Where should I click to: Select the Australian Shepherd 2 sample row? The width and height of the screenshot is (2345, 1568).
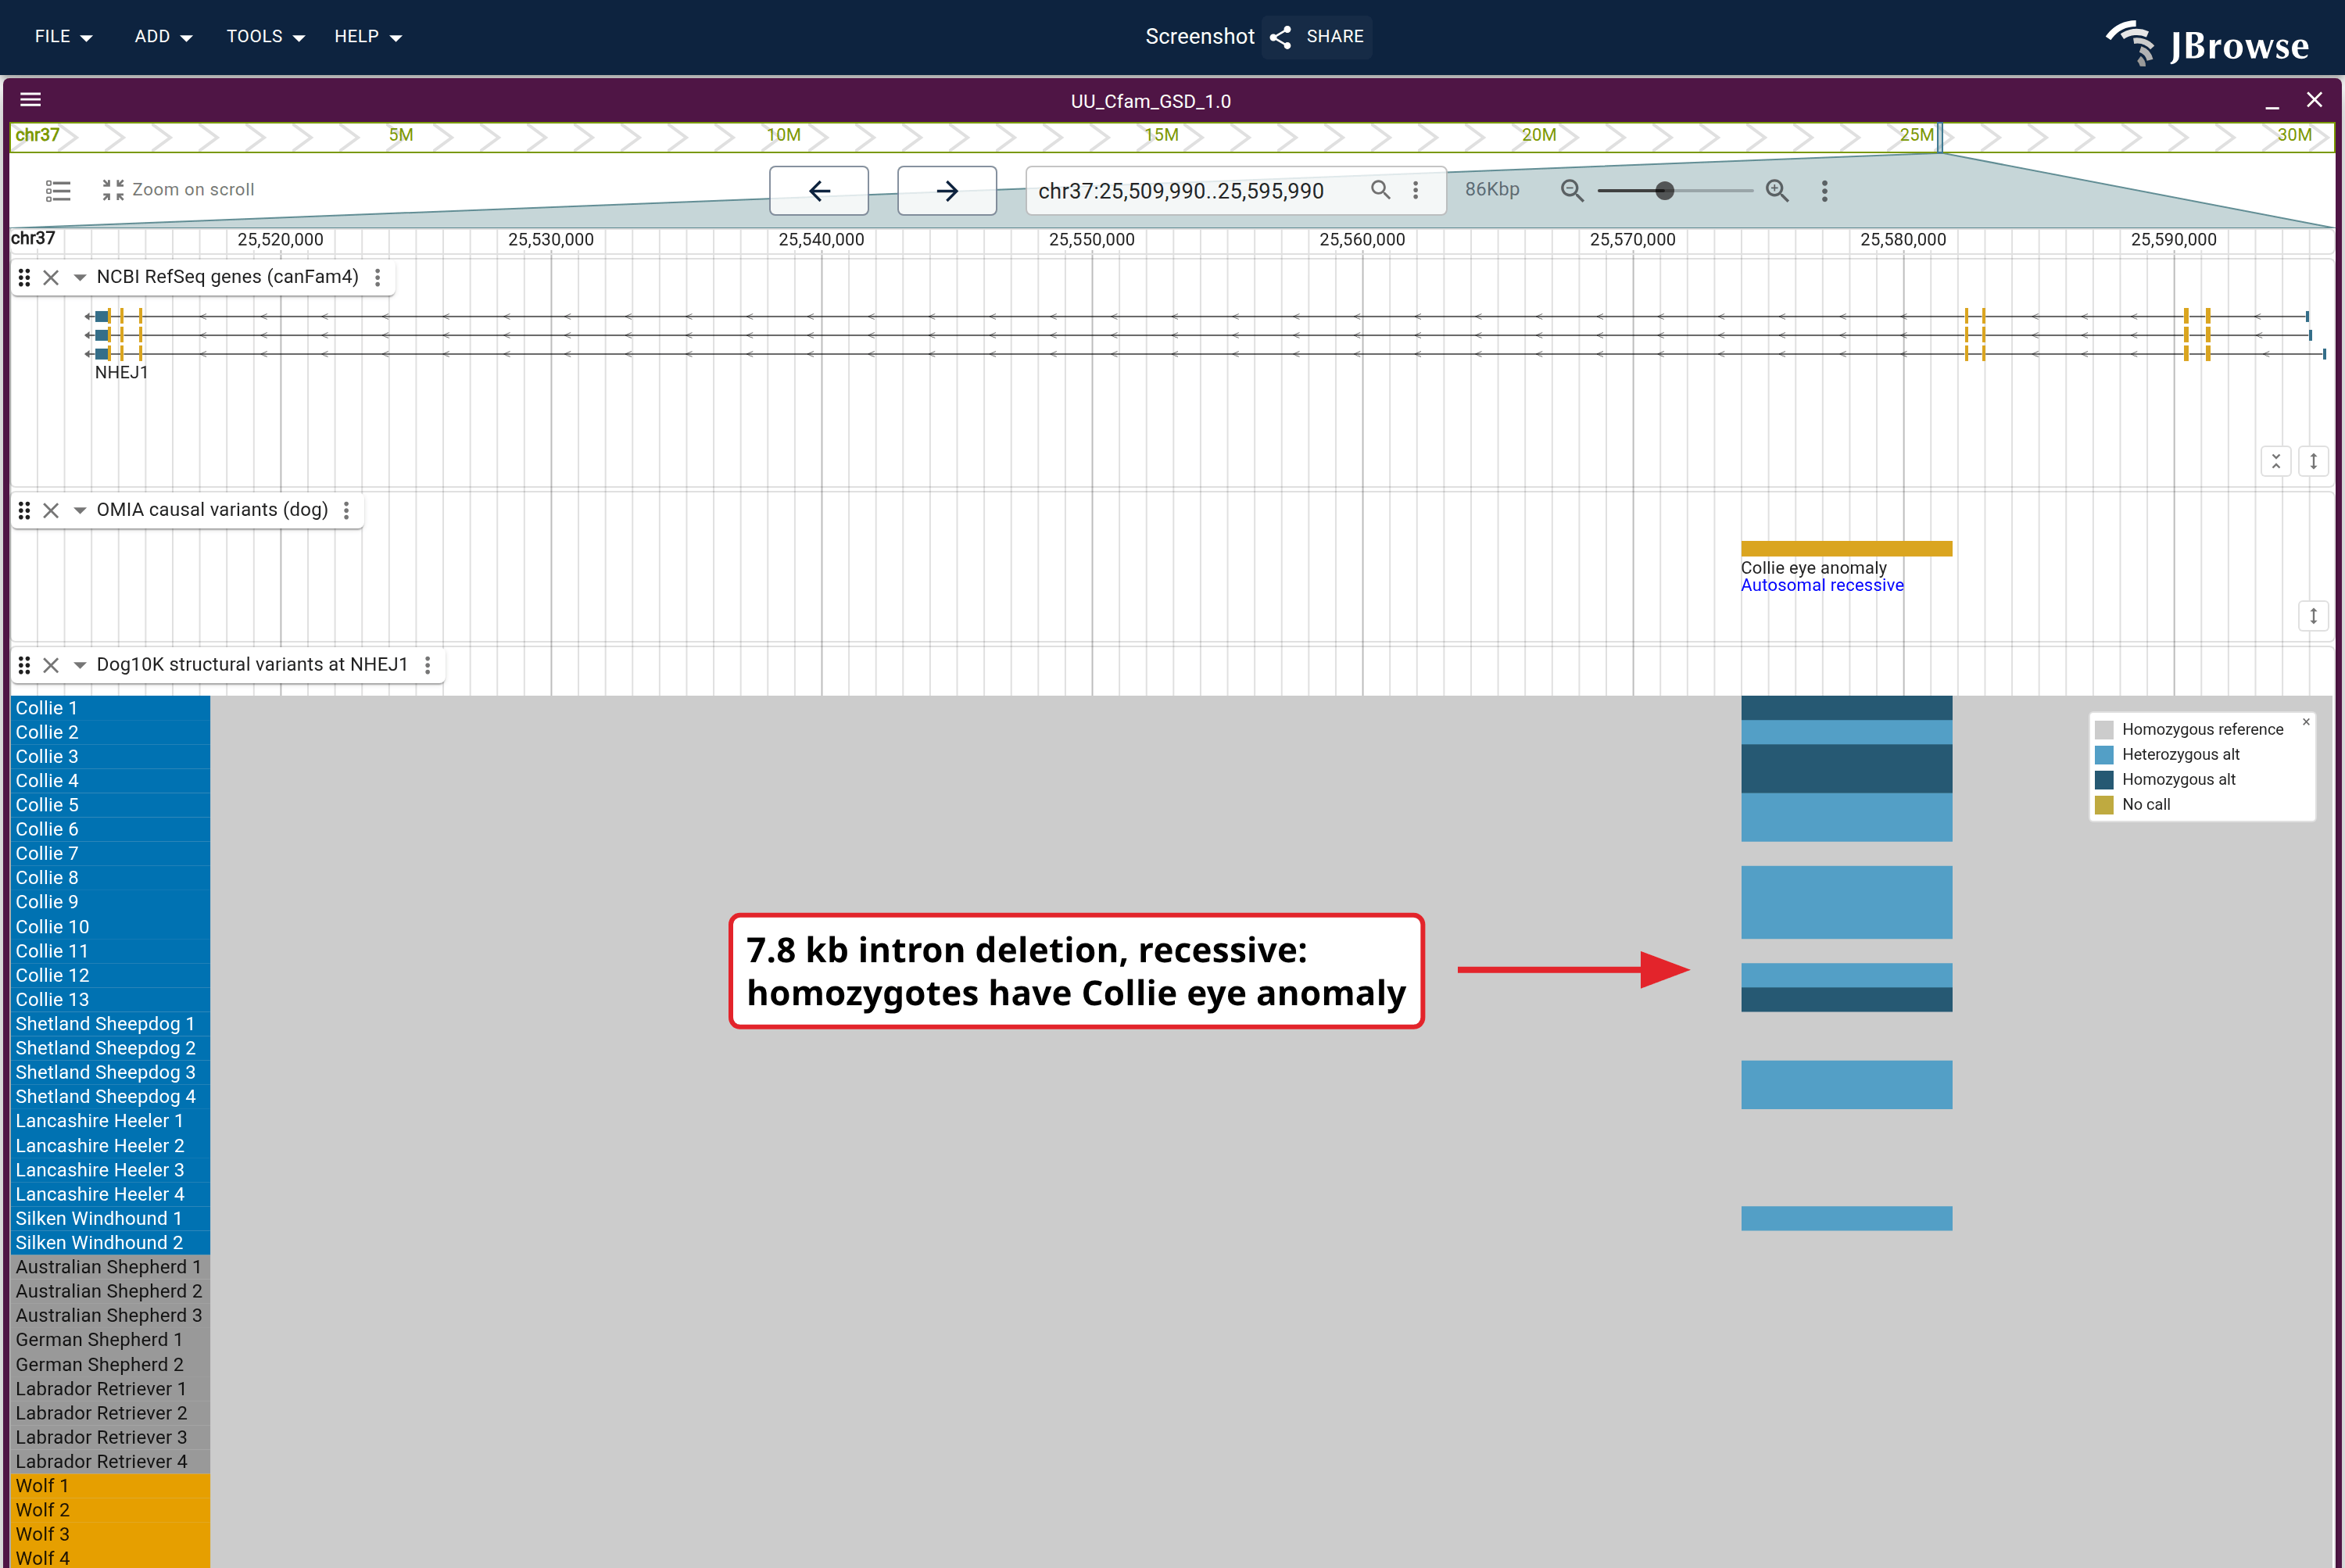tap(110, 1291)
